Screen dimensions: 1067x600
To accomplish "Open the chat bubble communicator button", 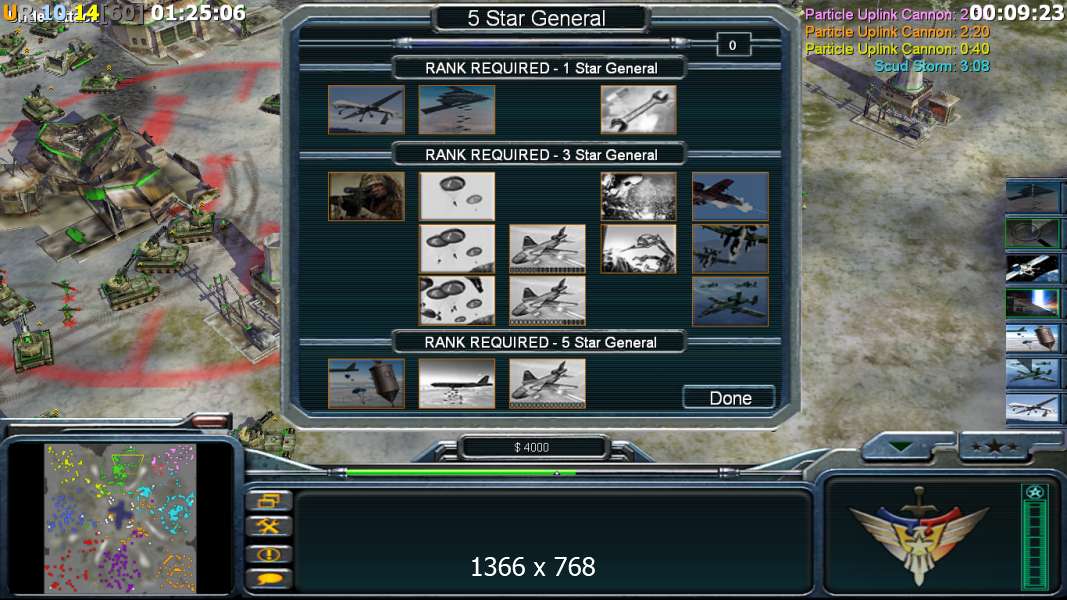I will point(269,579).
